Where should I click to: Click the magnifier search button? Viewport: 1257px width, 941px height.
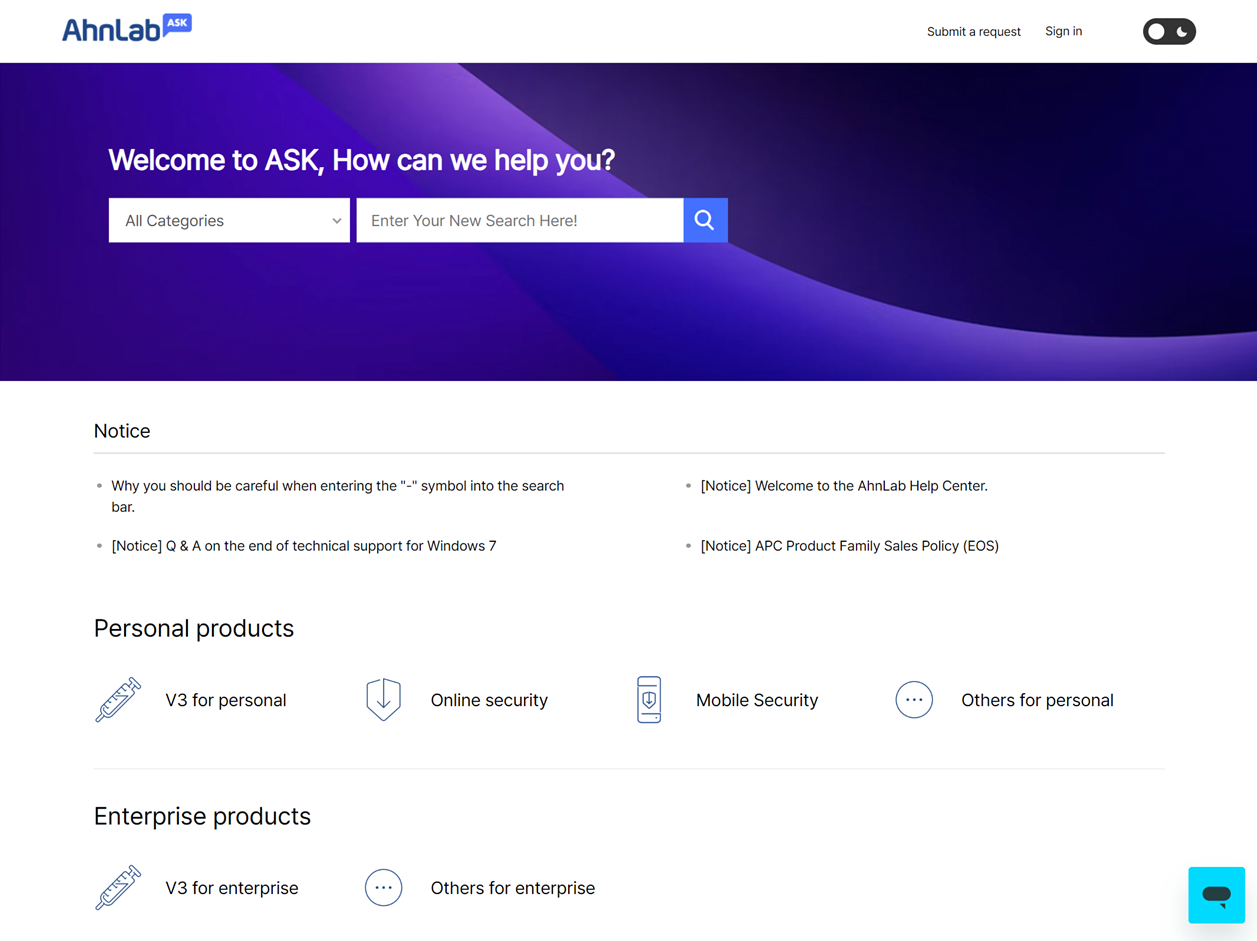point(705,220)
